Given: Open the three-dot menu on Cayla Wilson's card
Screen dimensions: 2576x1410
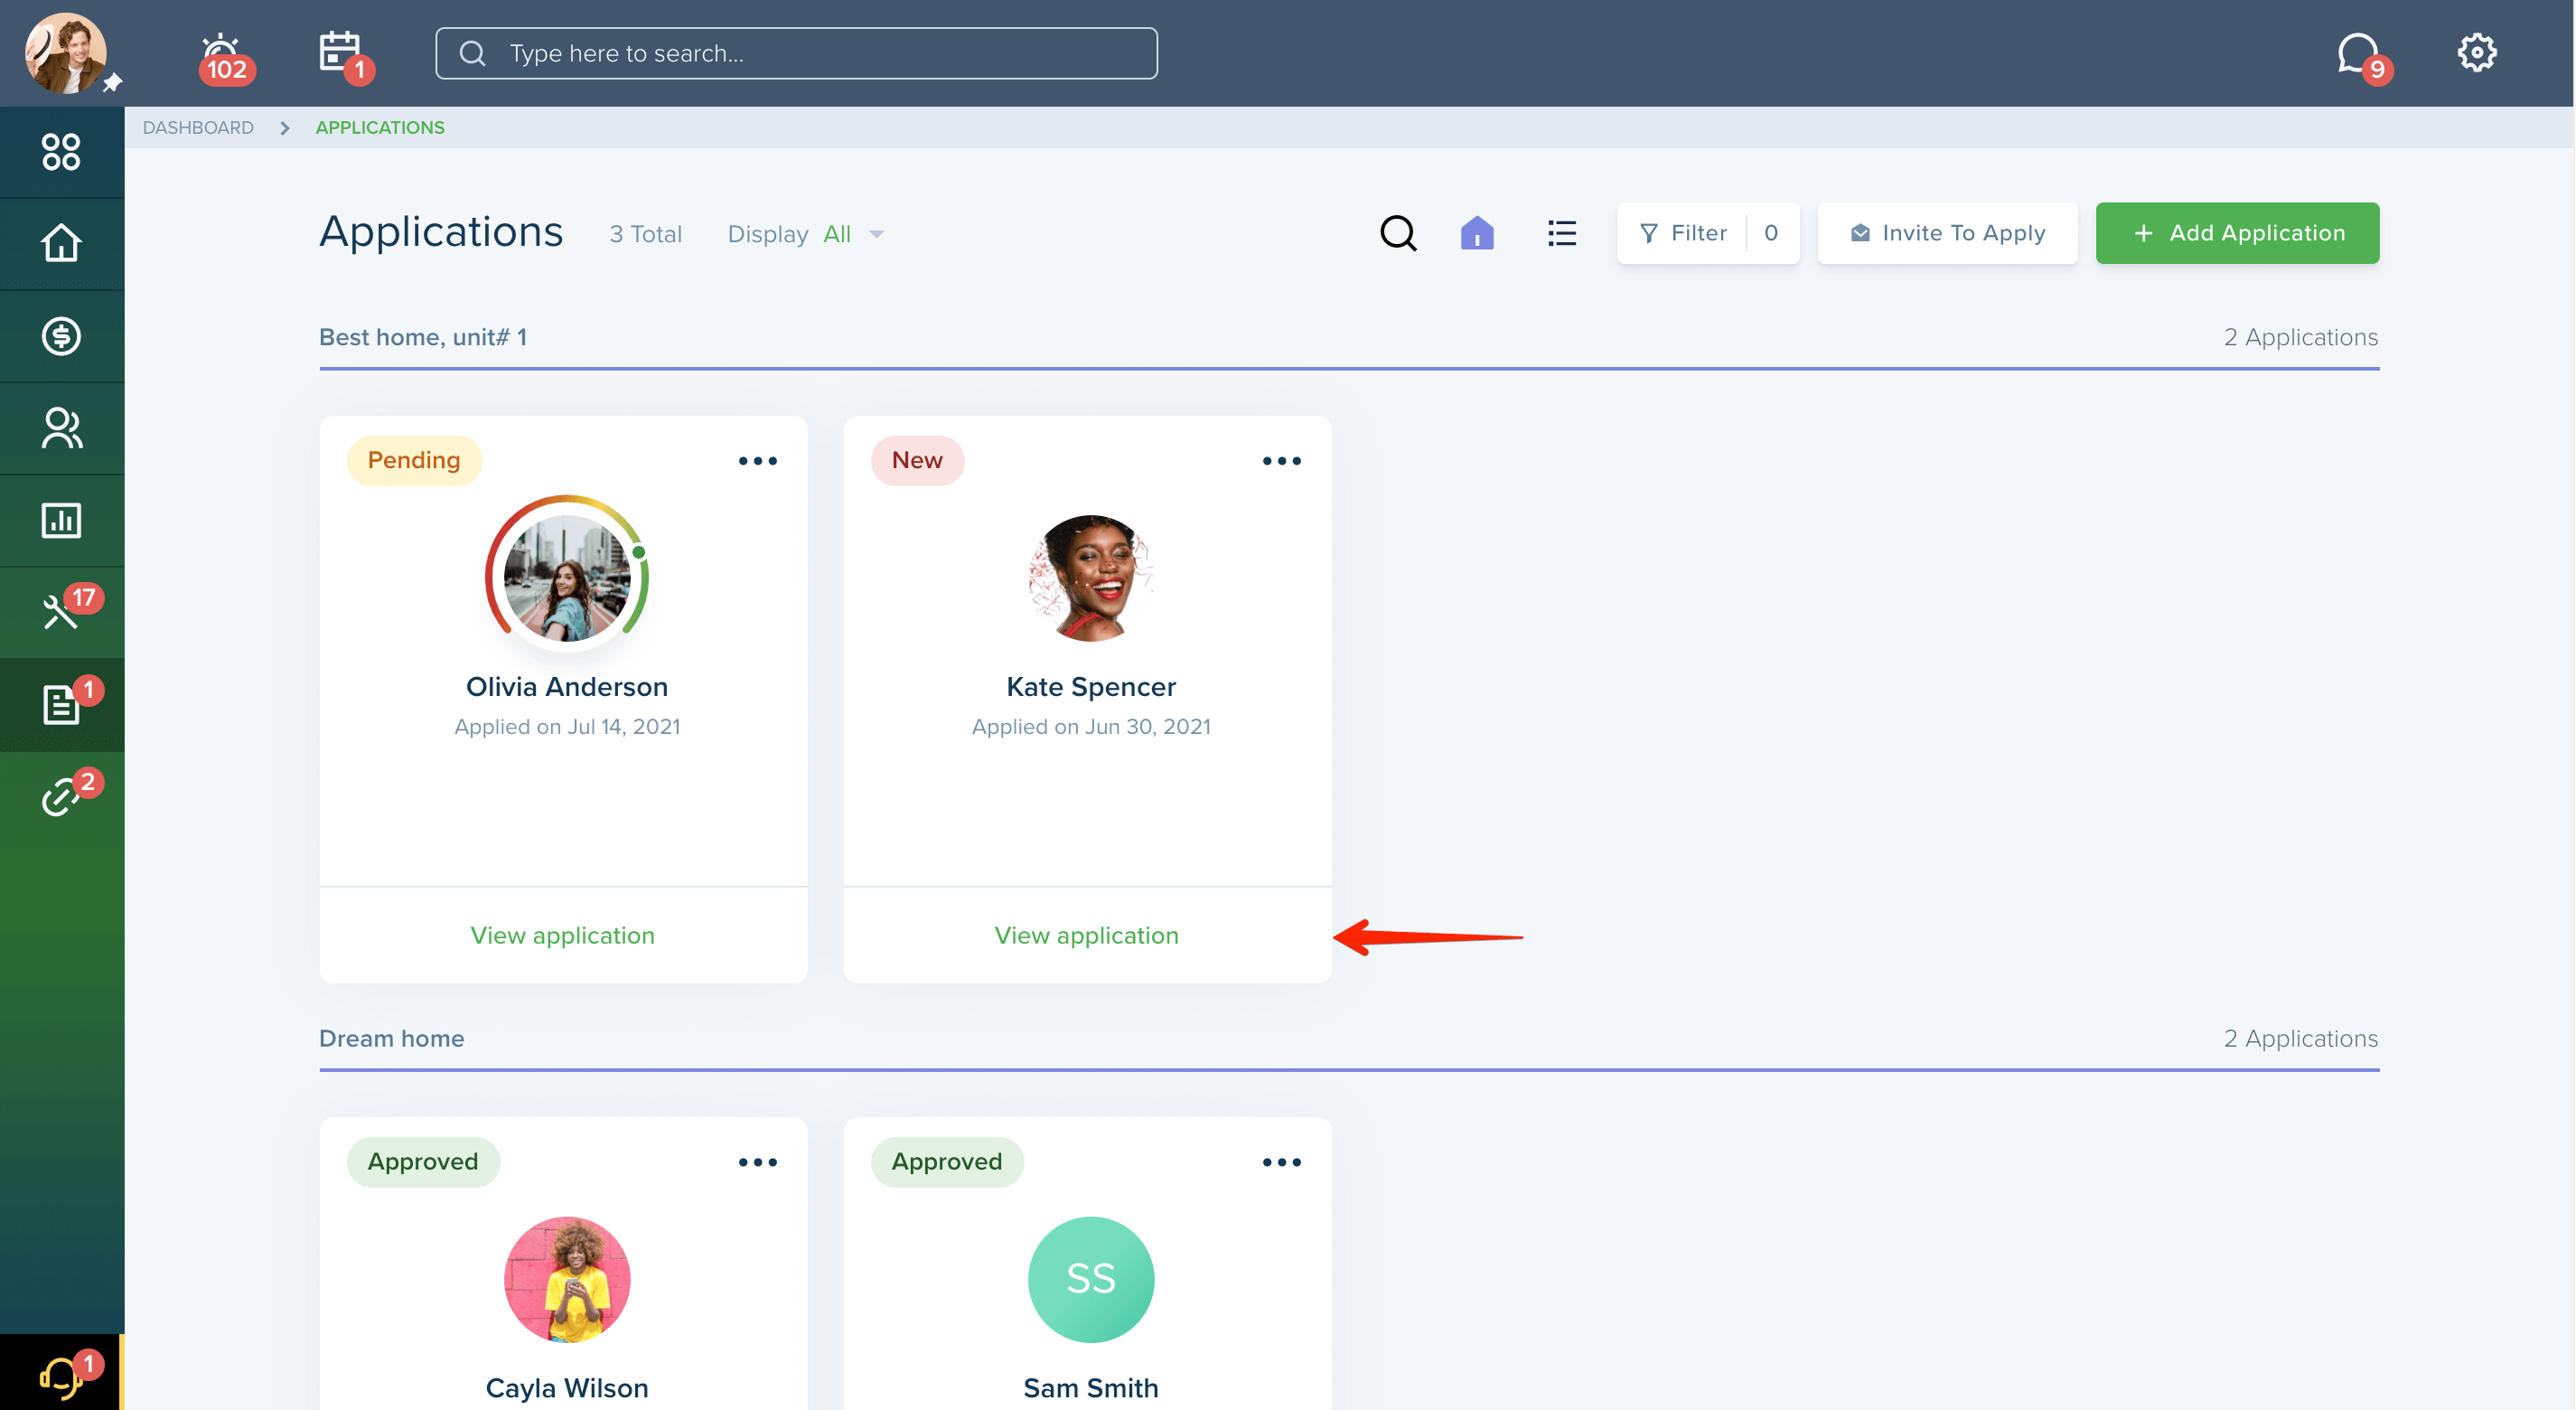Looking at the screenshot, I should click(x=758, y=1162).
